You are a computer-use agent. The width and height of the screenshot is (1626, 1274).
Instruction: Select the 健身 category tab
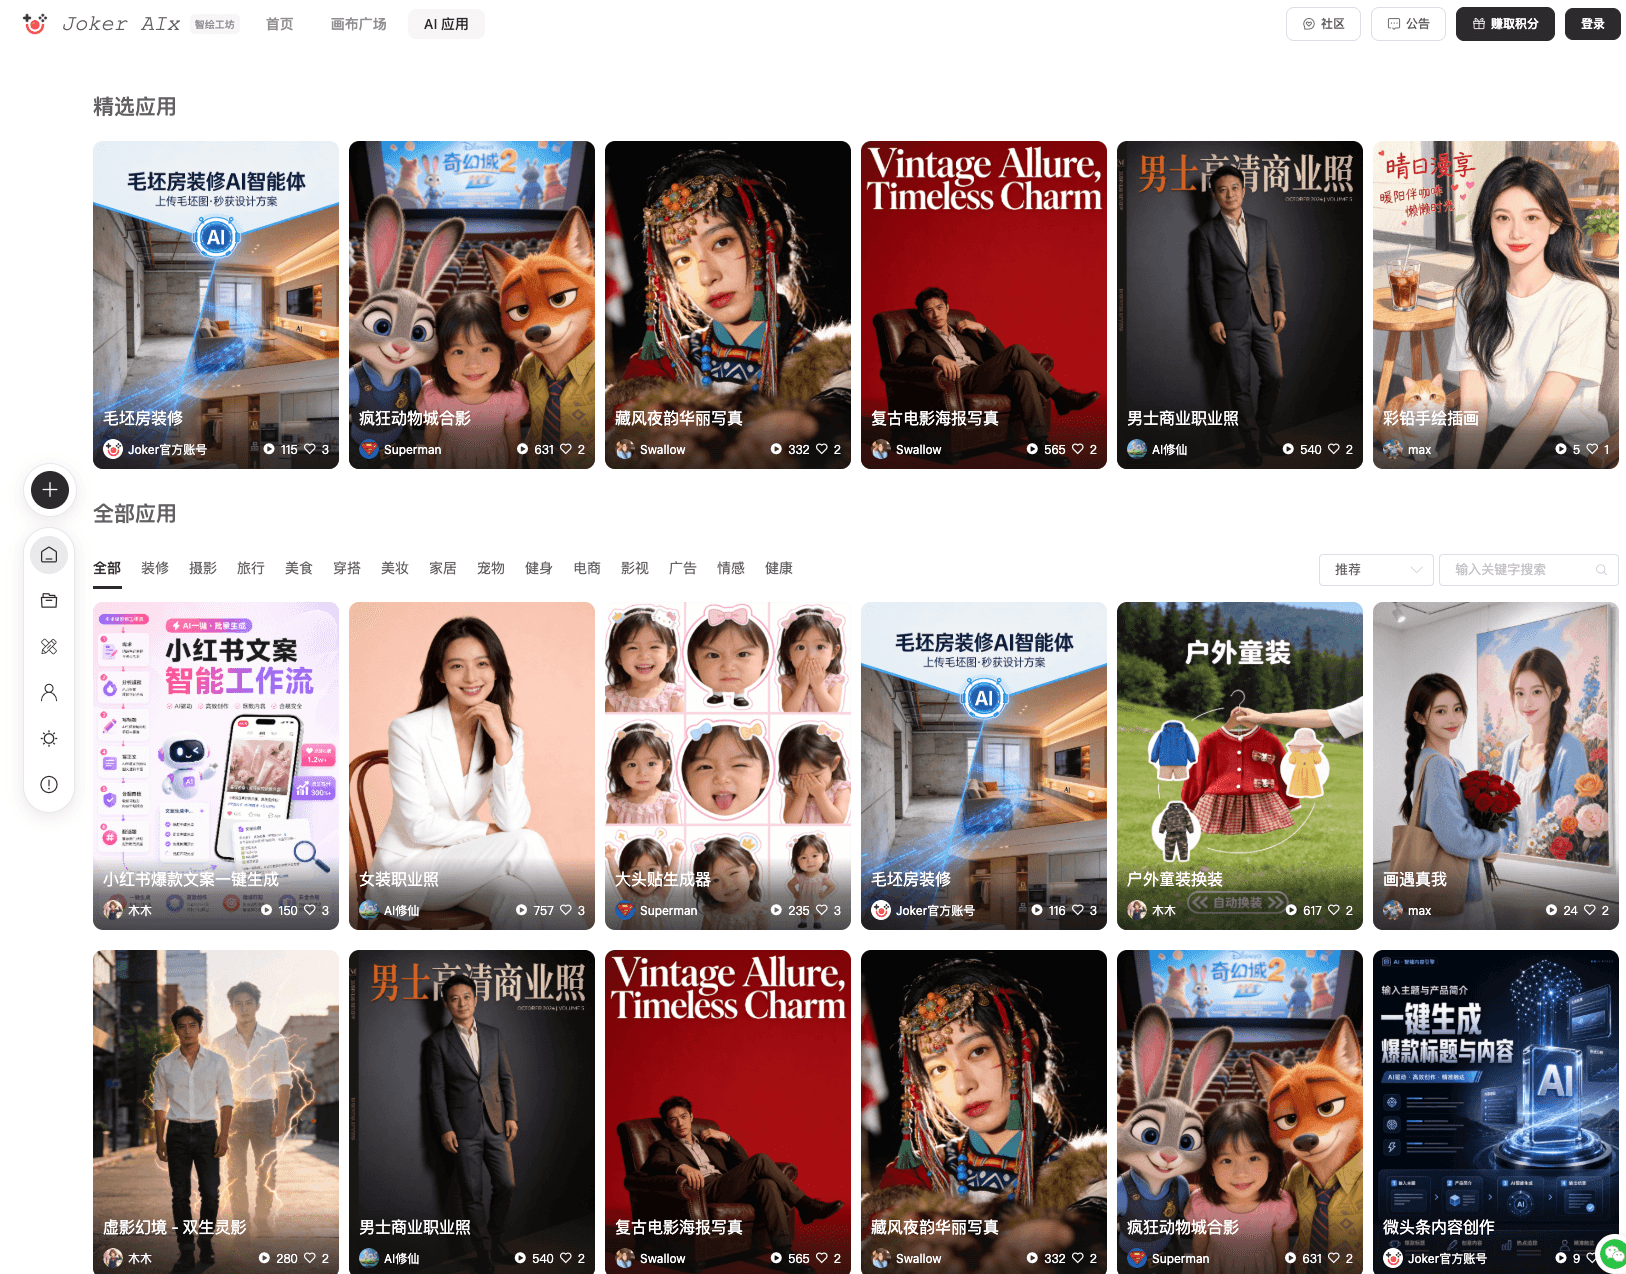click(x=539, y=568)
